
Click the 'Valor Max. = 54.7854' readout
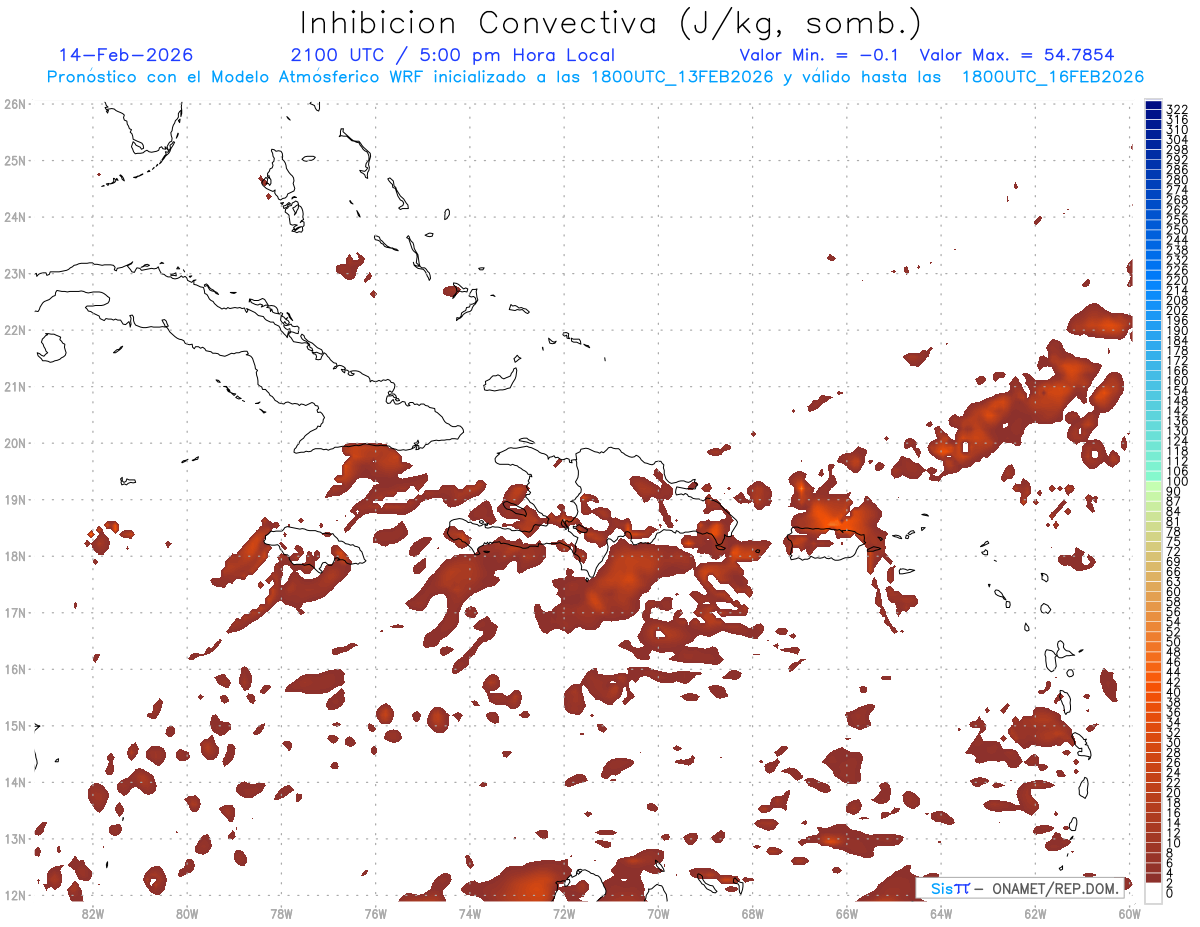[1016, 55]
